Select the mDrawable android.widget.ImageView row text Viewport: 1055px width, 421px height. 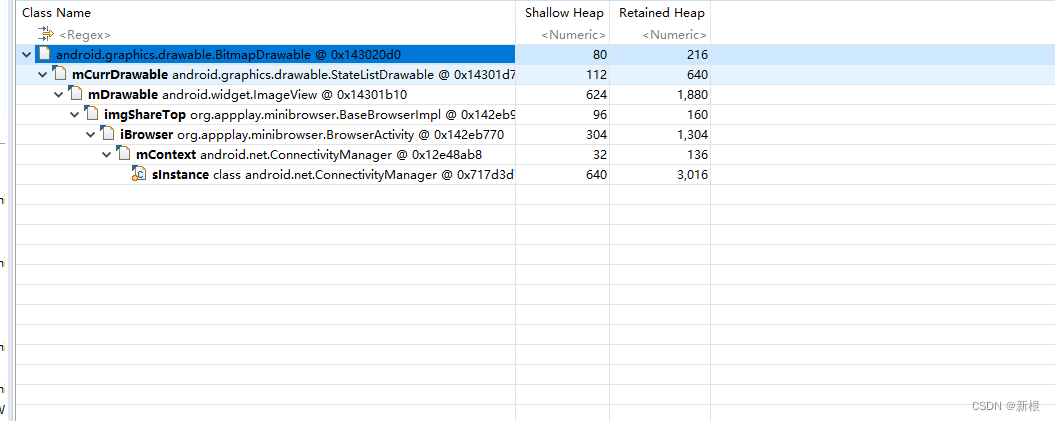click(248, 95)
